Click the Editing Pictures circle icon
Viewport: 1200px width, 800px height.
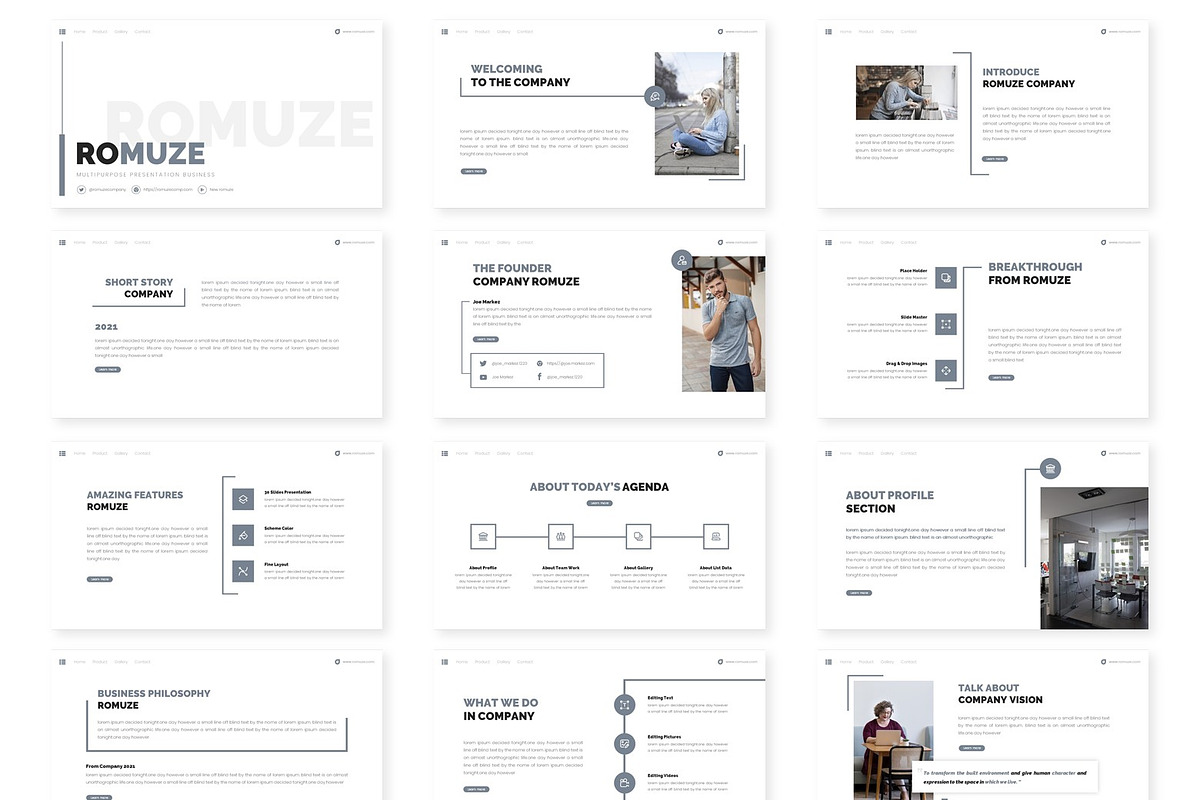tap(625, 744)
